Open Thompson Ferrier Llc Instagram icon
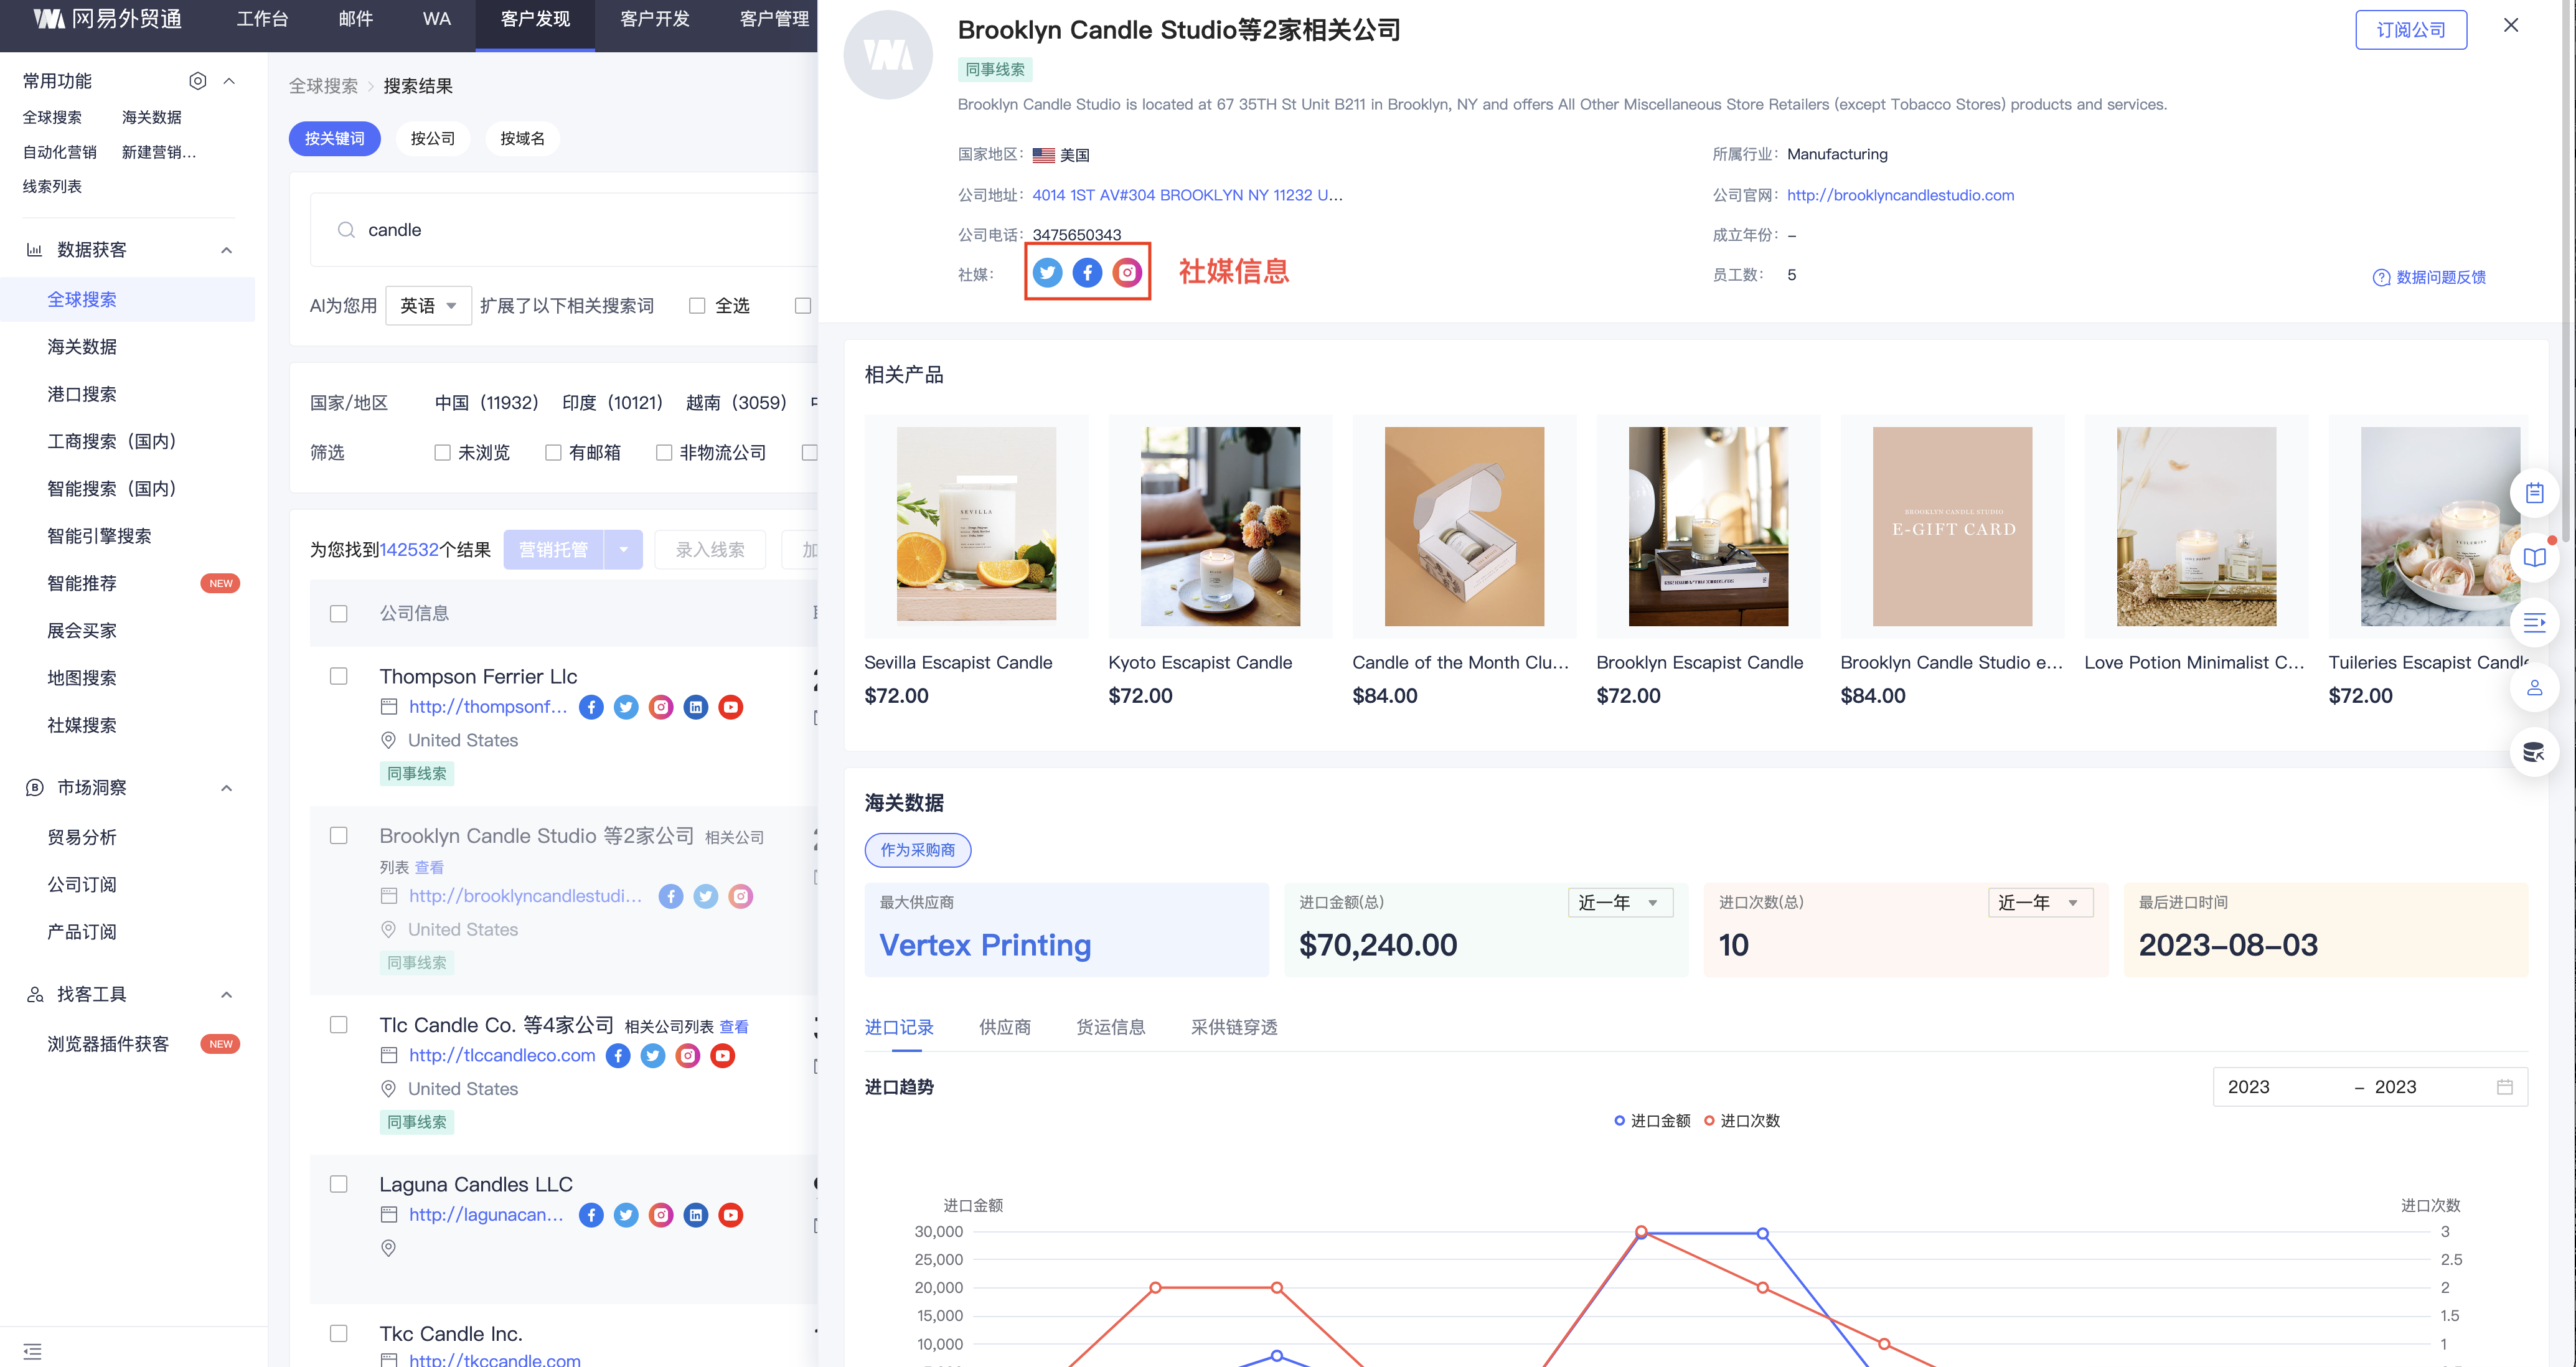This screenshot has height=1367, width=2576. [661, 707]
